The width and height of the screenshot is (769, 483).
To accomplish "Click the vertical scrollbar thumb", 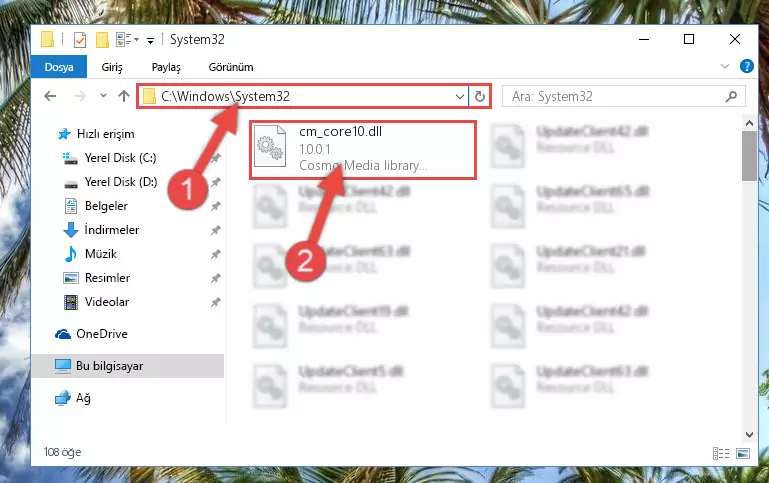I will (749, 156).
